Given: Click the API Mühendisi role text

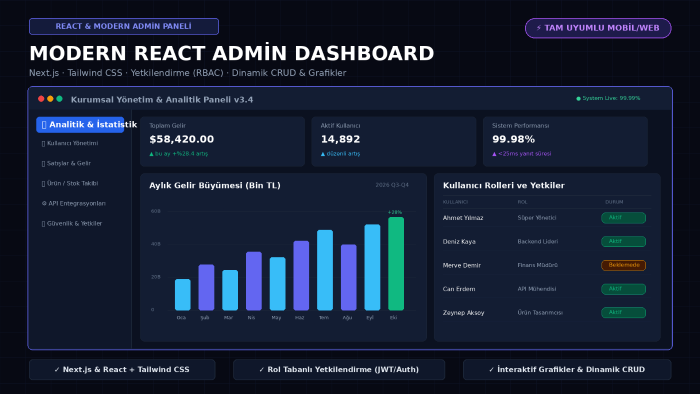Looking at the screenshot, I should pos(537,289).
